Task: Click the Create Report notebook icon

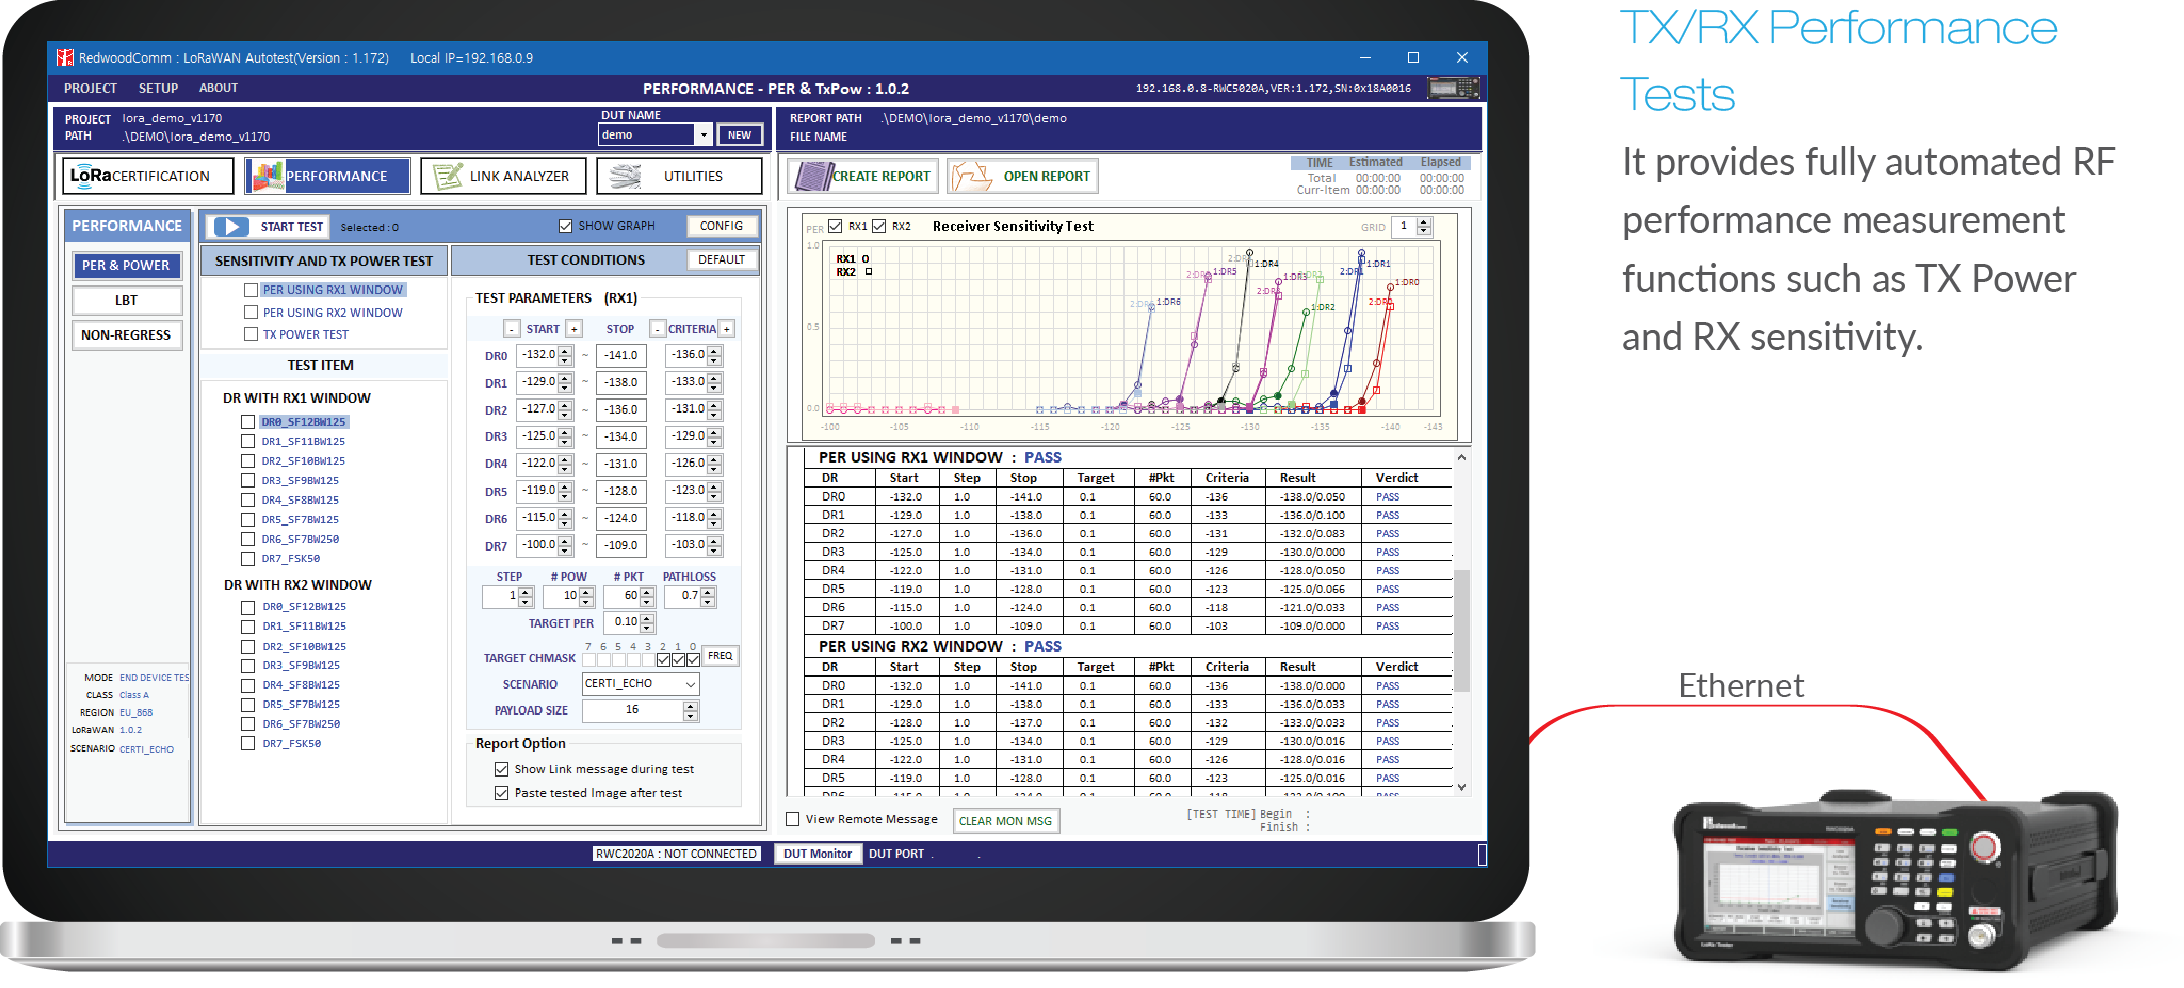Action: tap(813, 176)
